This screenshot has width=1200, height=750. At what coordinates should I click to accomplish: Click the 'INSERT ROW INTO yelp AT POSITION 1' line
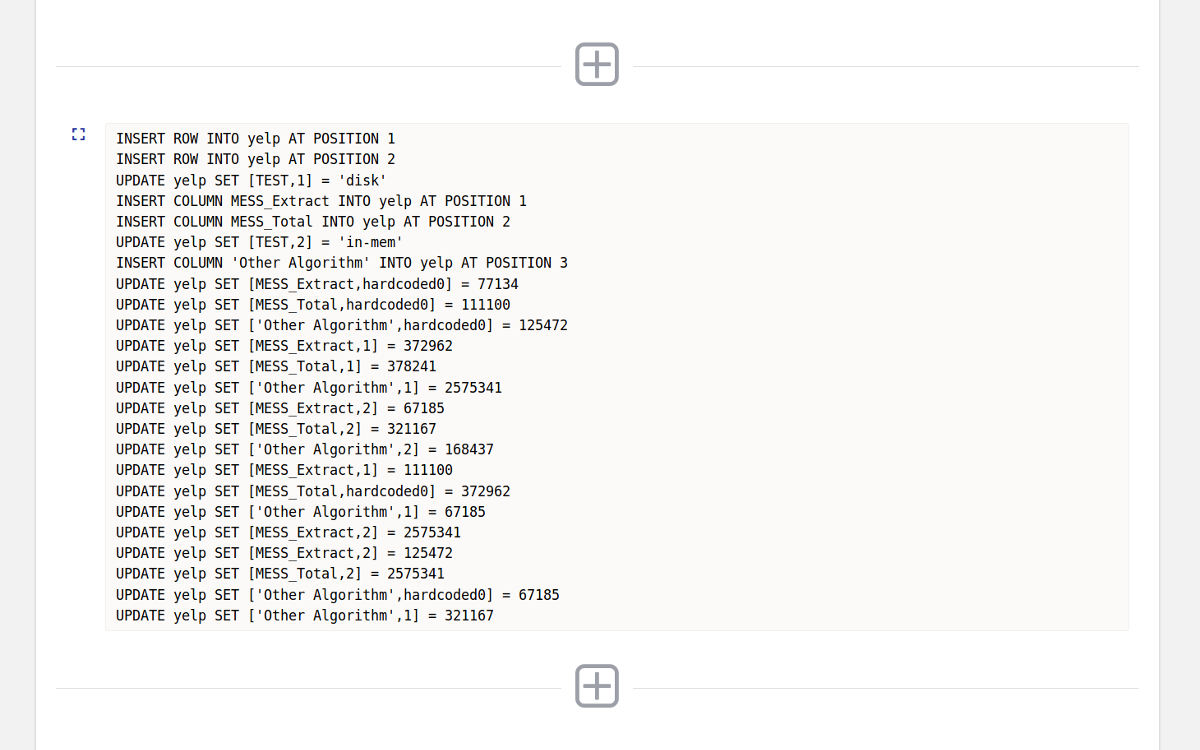(255, 139)
